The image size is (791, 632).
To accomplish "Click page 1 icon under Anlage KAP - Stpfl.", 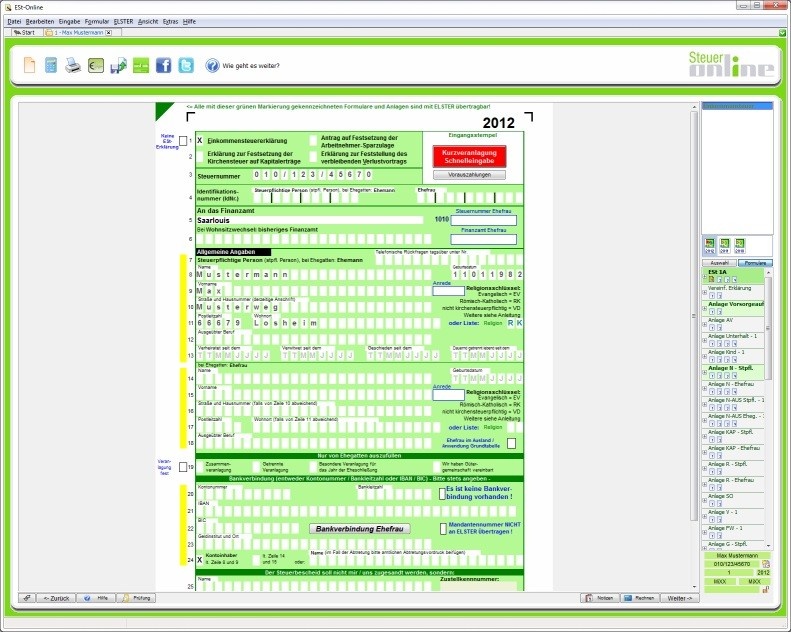I will [x=712, y=439].
